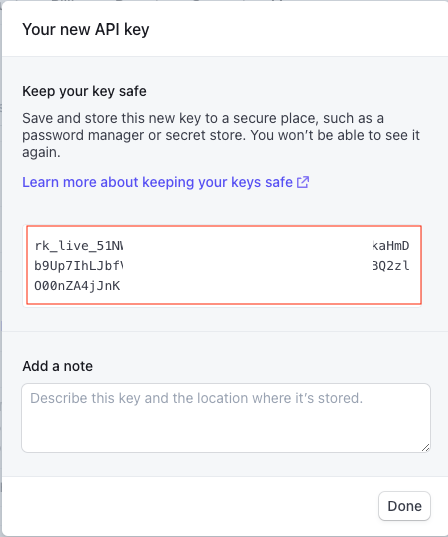The height and width of the screenshot is (537, 448).
Task: Click the 'Your new API key' dialog title
Action: [x=86, y=29]
